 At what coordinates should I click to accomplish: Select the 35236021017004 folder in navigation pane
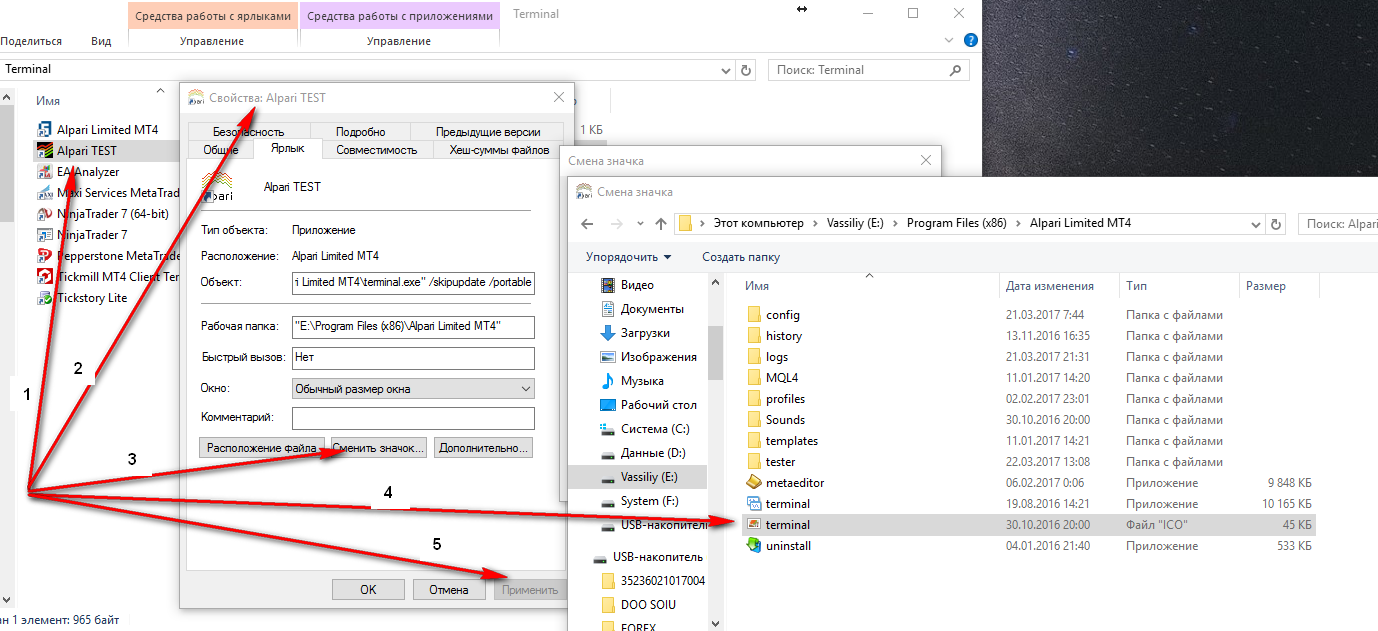(654, 581)
